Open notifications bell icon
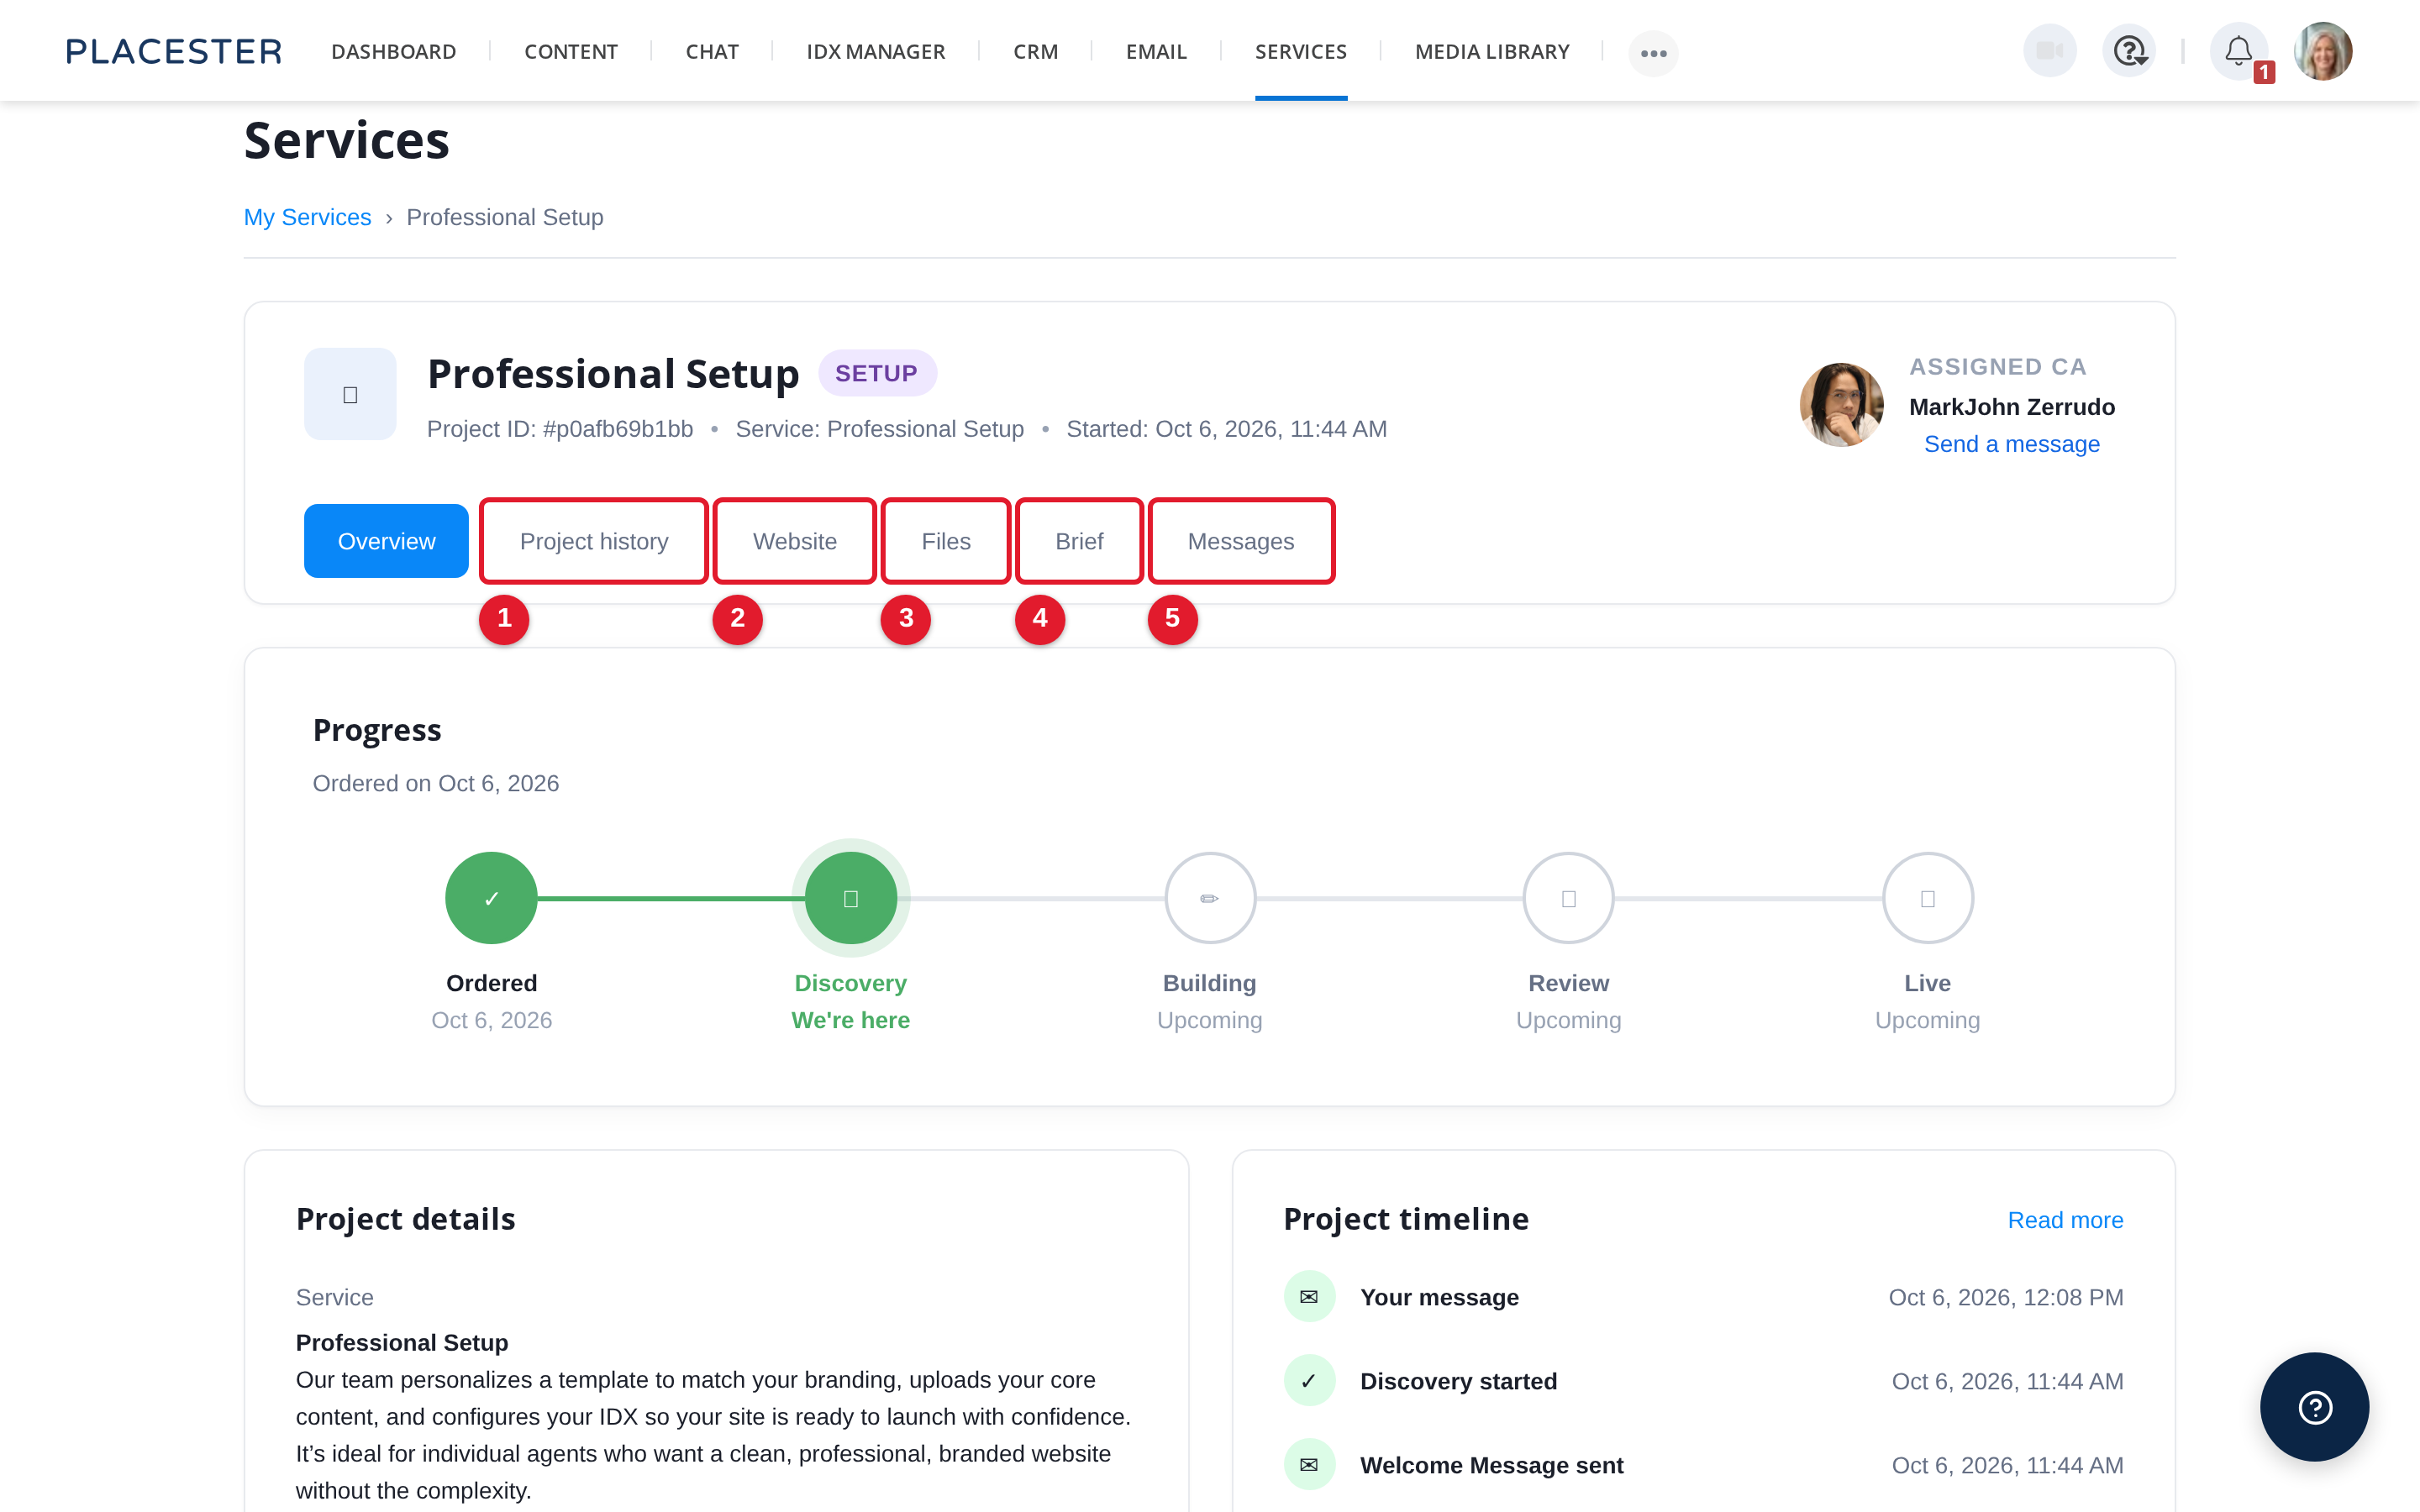The image size is (2420, 1512). pyautogui.click(x=2238, y=50)
